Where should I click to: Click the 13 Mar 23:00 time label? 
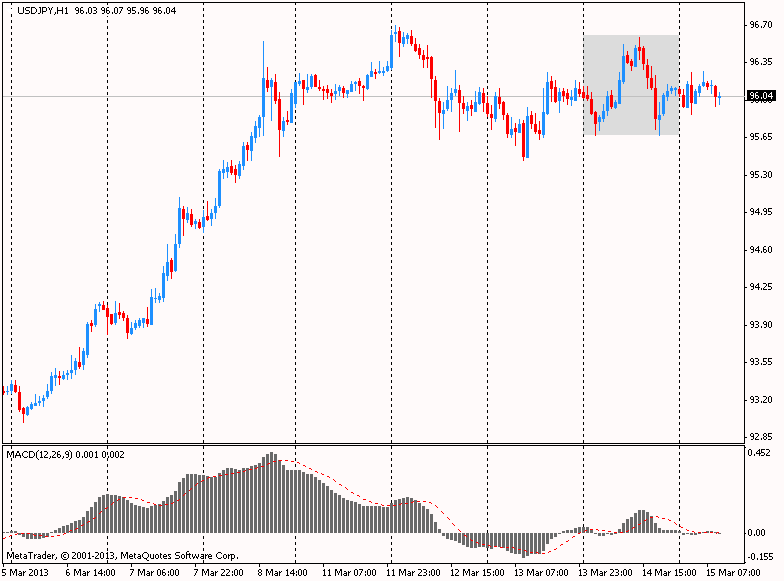(605, 572)
